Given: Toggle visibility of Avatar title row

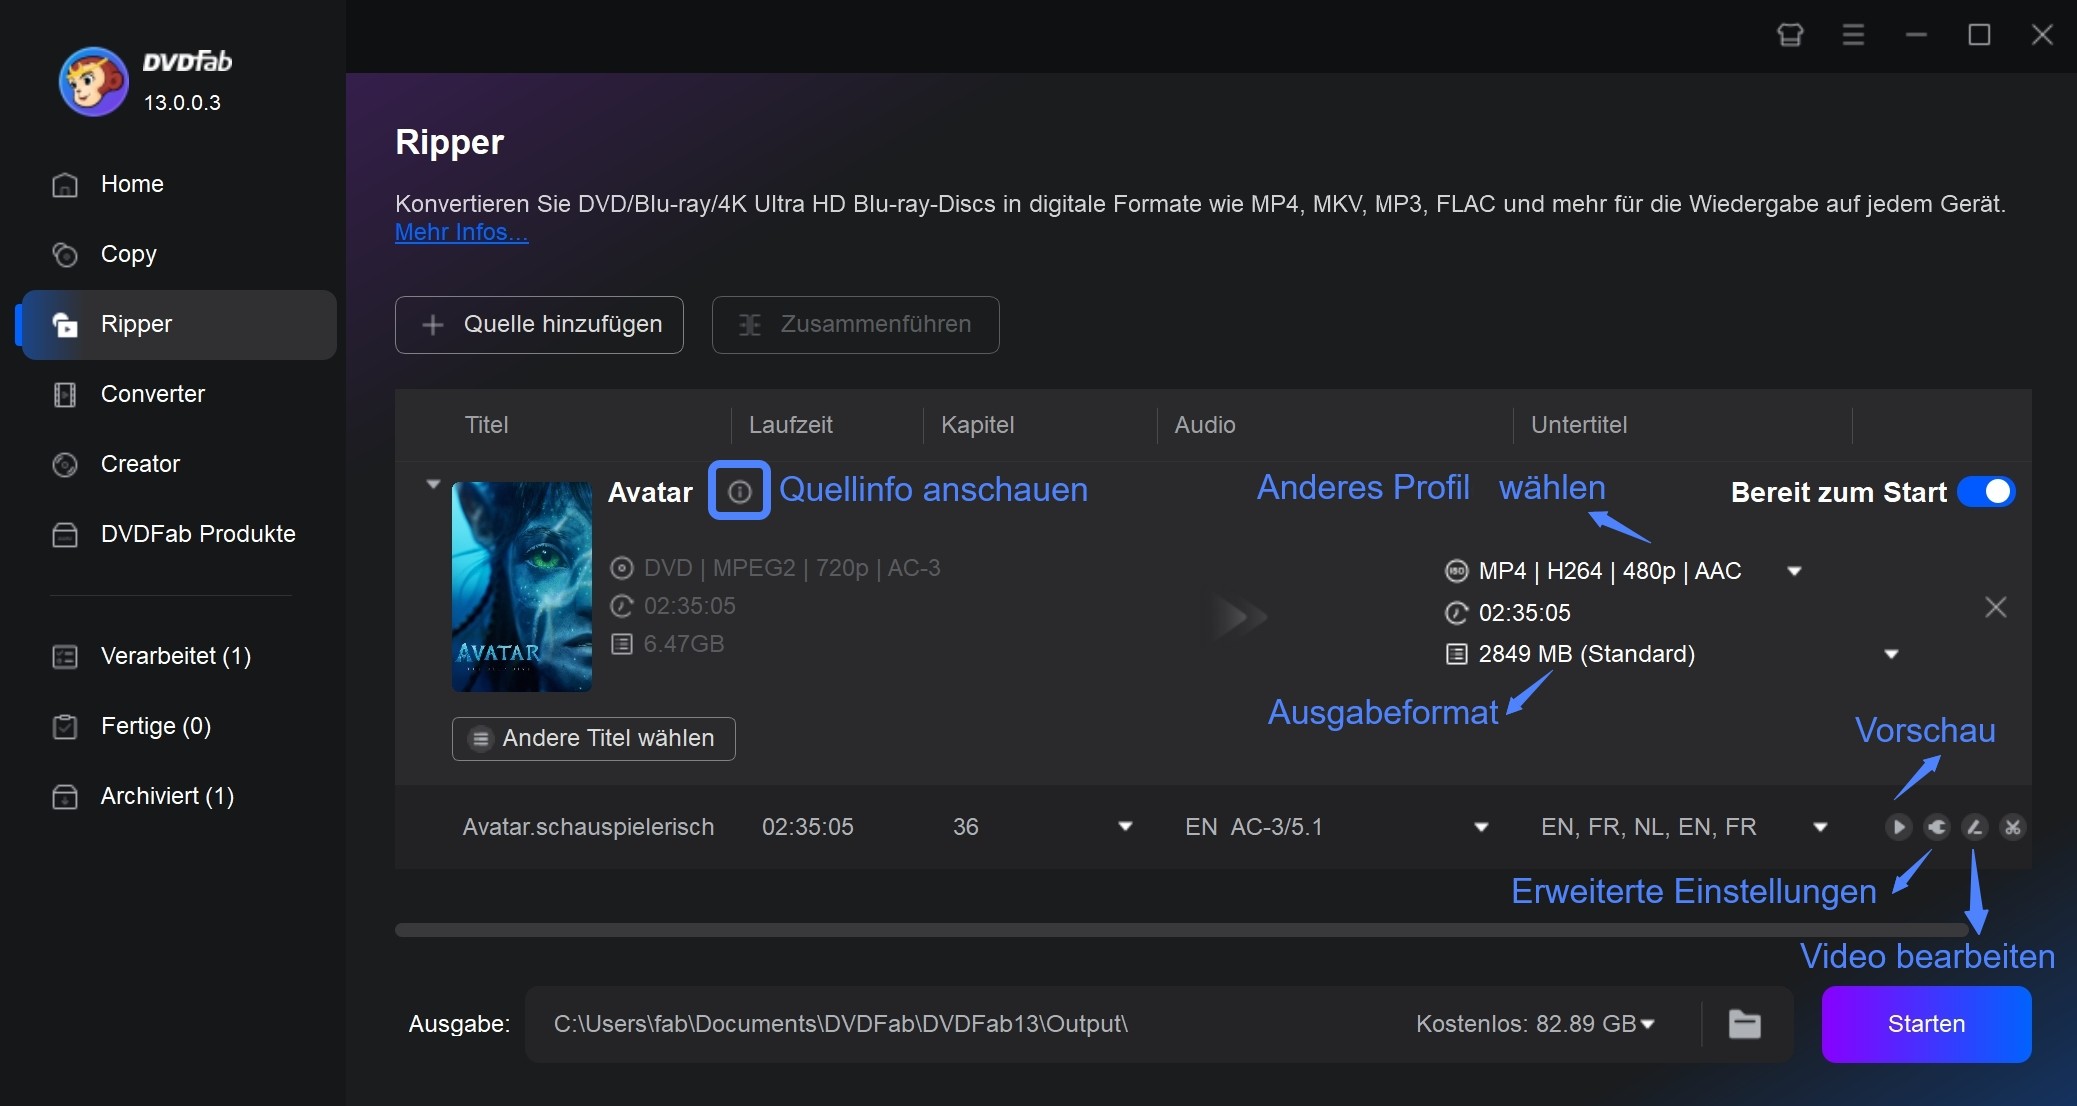Looking at the screenshot, I should 433,488.
